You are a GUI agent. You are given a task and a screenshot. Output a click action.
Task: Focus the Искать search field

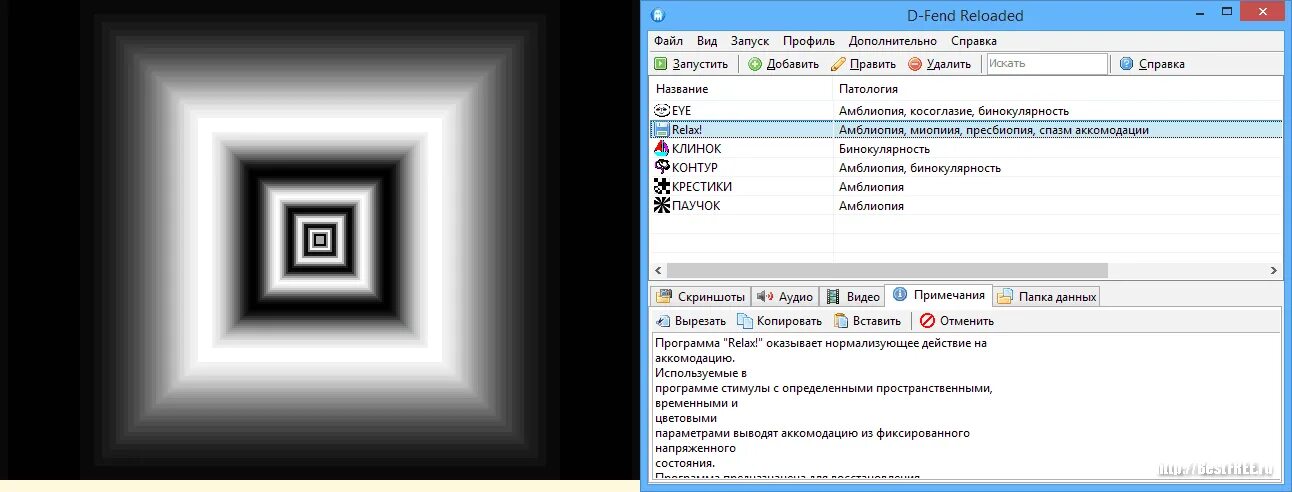pos(1047,64)
